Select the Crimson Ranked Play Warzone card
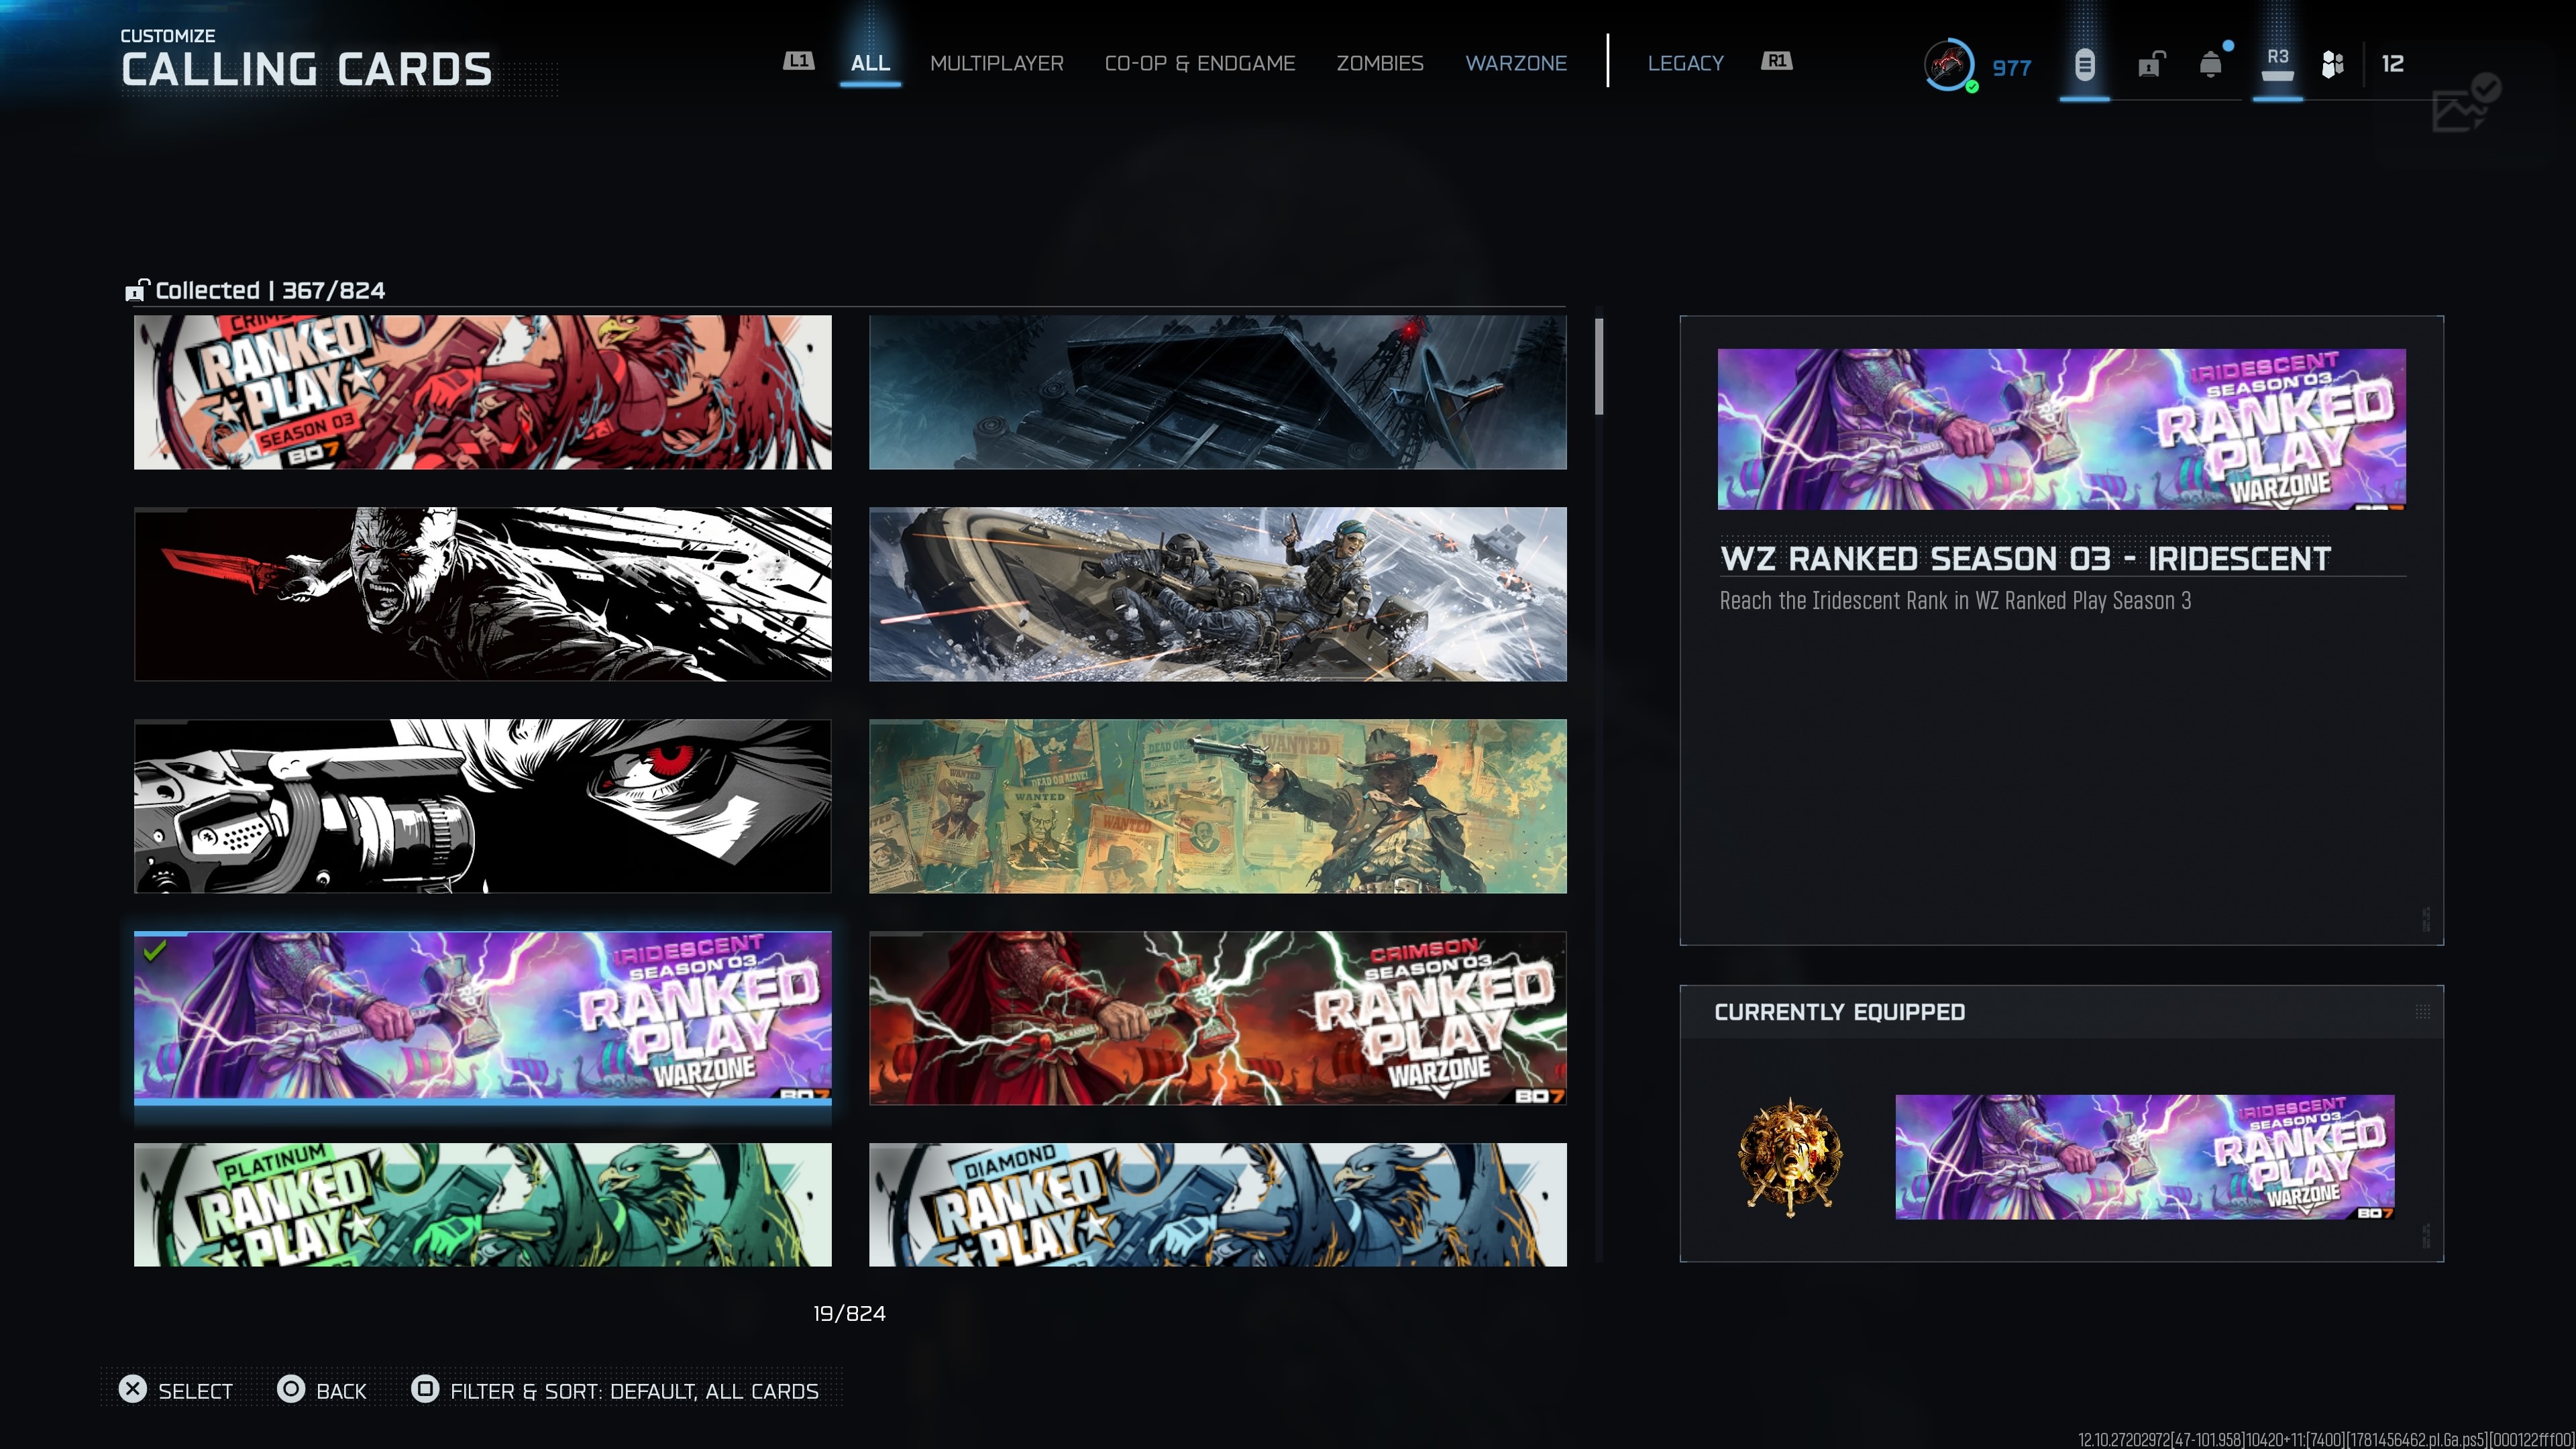2576x1449 pixels. click(x=1218, y=1018)
